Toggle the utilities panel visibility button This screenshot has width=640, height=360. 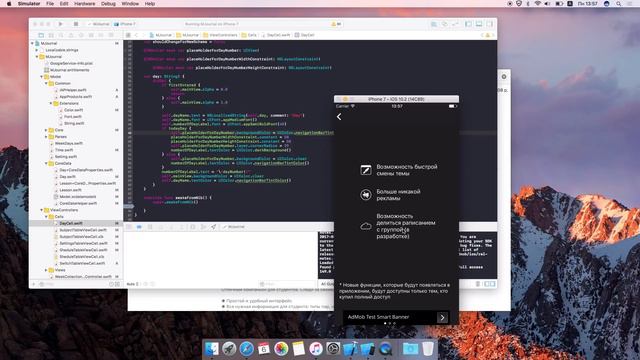pyautogui.click(x=489, y=24)
